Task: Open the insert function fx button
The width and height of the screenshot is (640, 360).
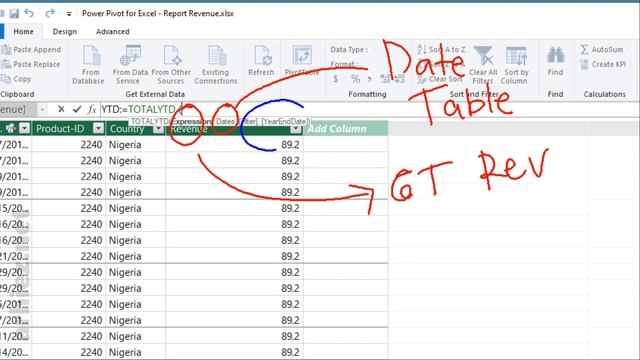Action: coord(92,109)
